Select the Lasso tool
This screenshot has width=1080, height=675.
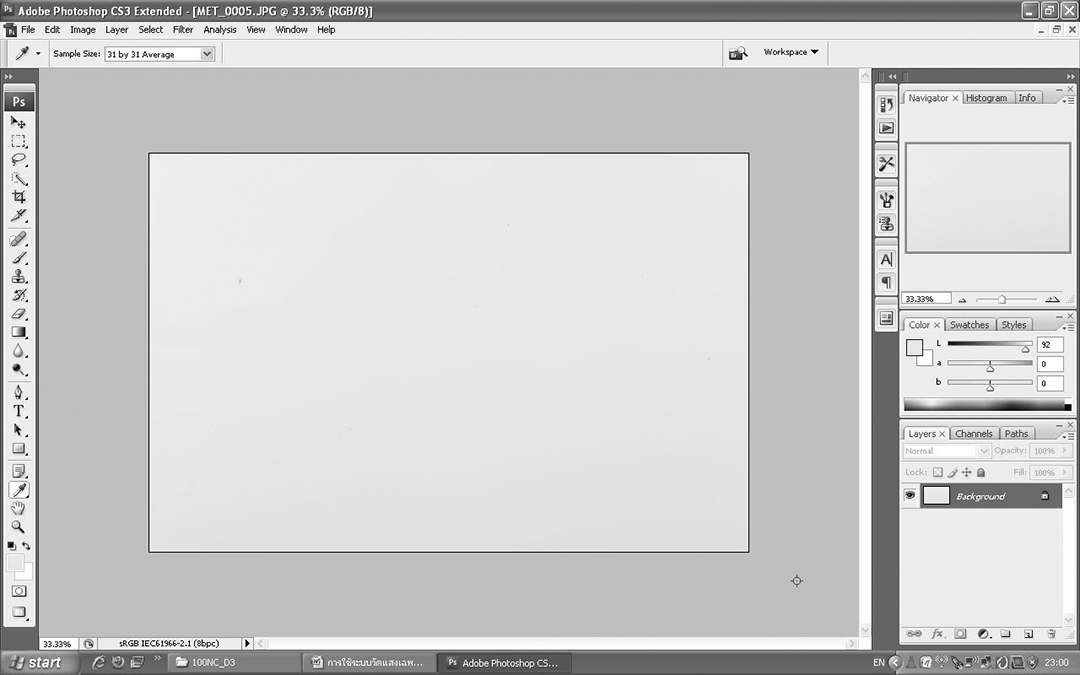(18, 160)
